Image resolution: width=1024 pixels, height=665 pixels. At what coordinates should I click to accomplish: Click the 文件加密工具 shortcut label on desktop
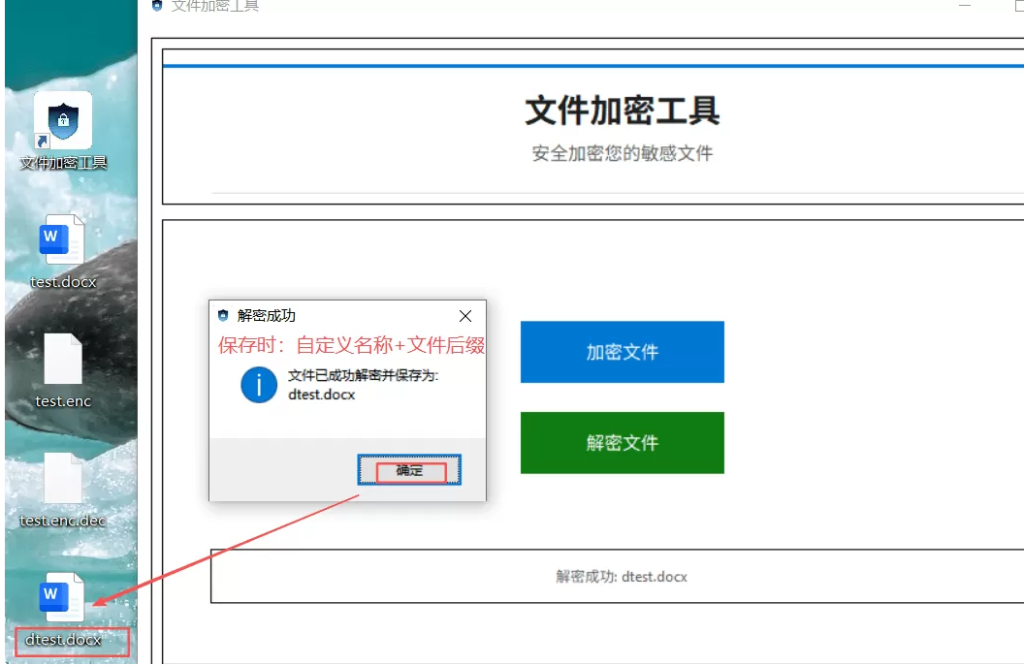[63, 162]
